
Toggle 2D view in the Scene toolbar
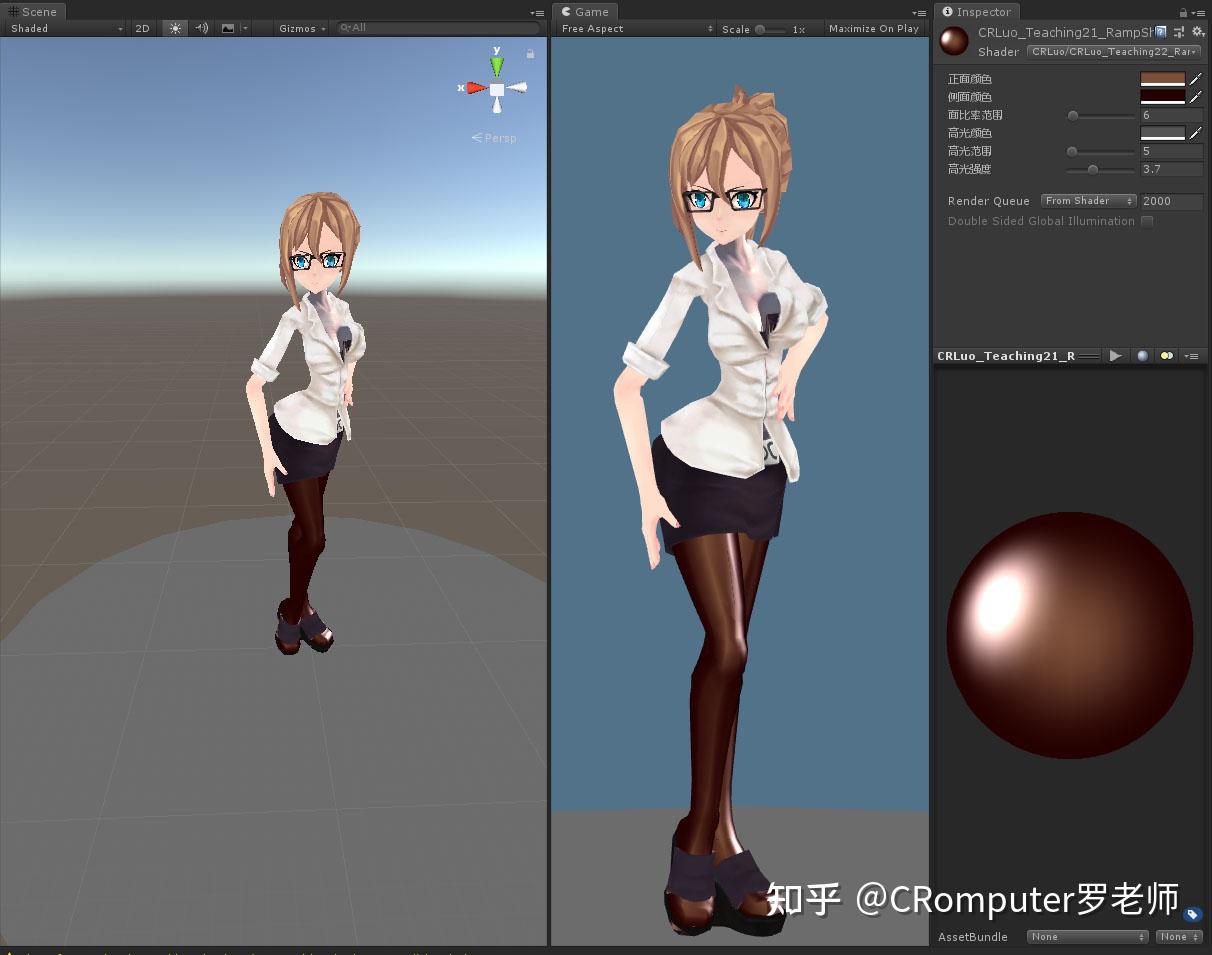[x=143, y=28]
